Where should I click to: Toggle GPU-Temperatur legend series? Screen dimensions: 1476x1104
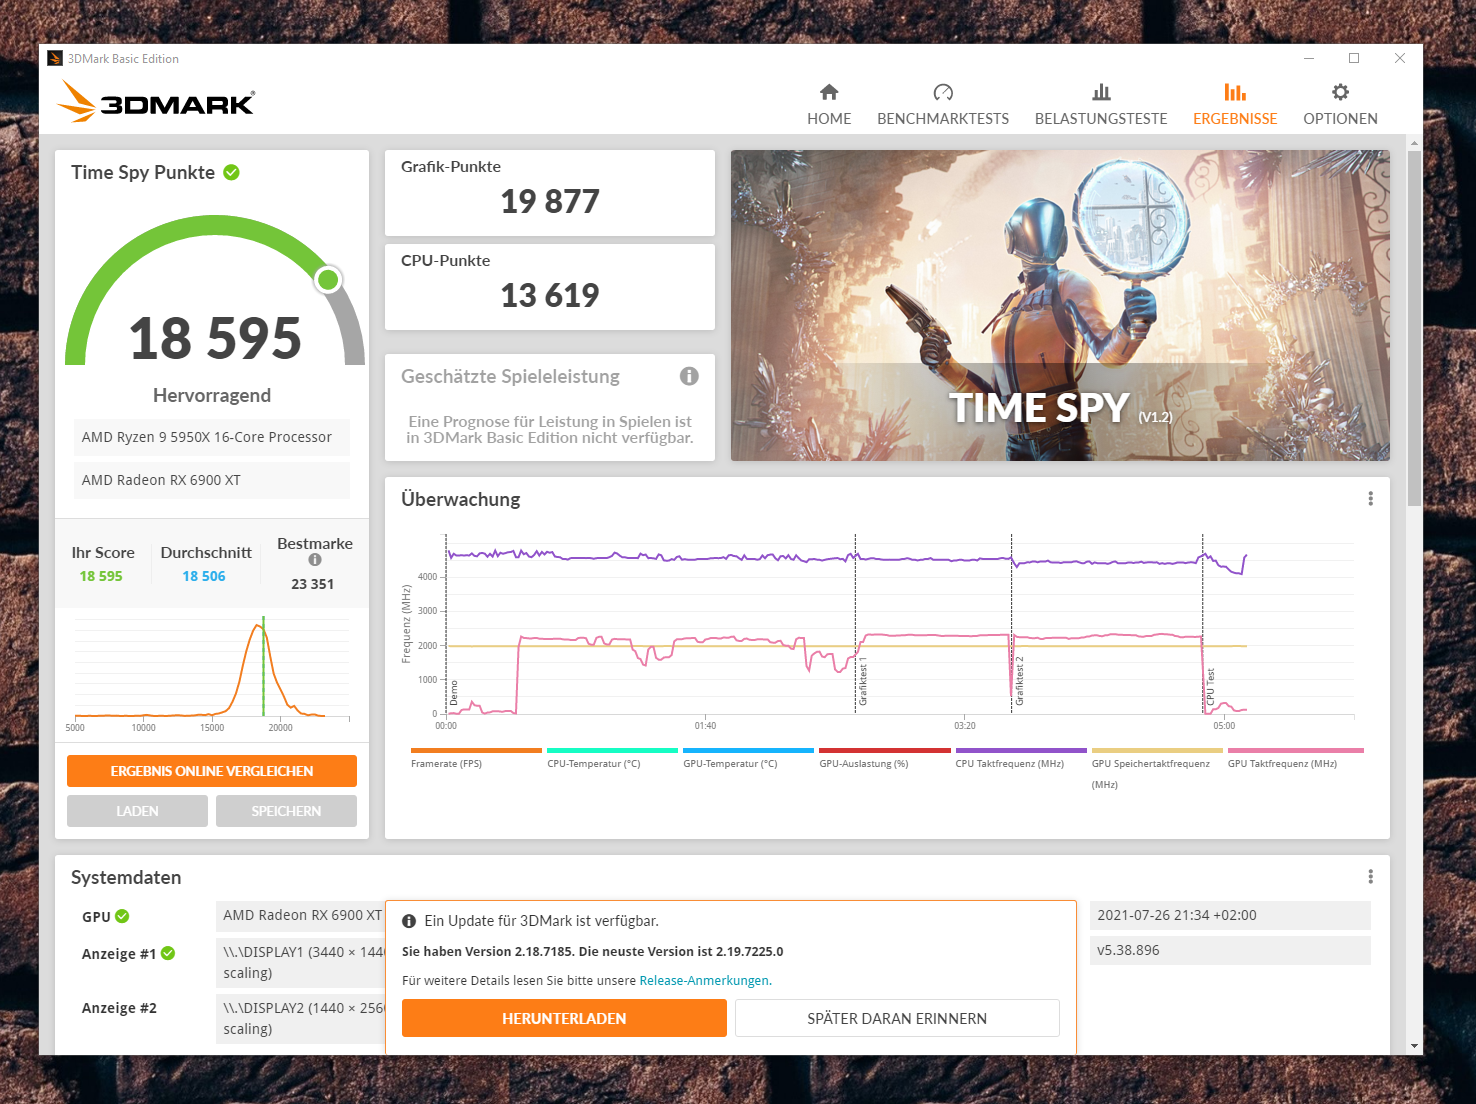[x=748, y=758]
